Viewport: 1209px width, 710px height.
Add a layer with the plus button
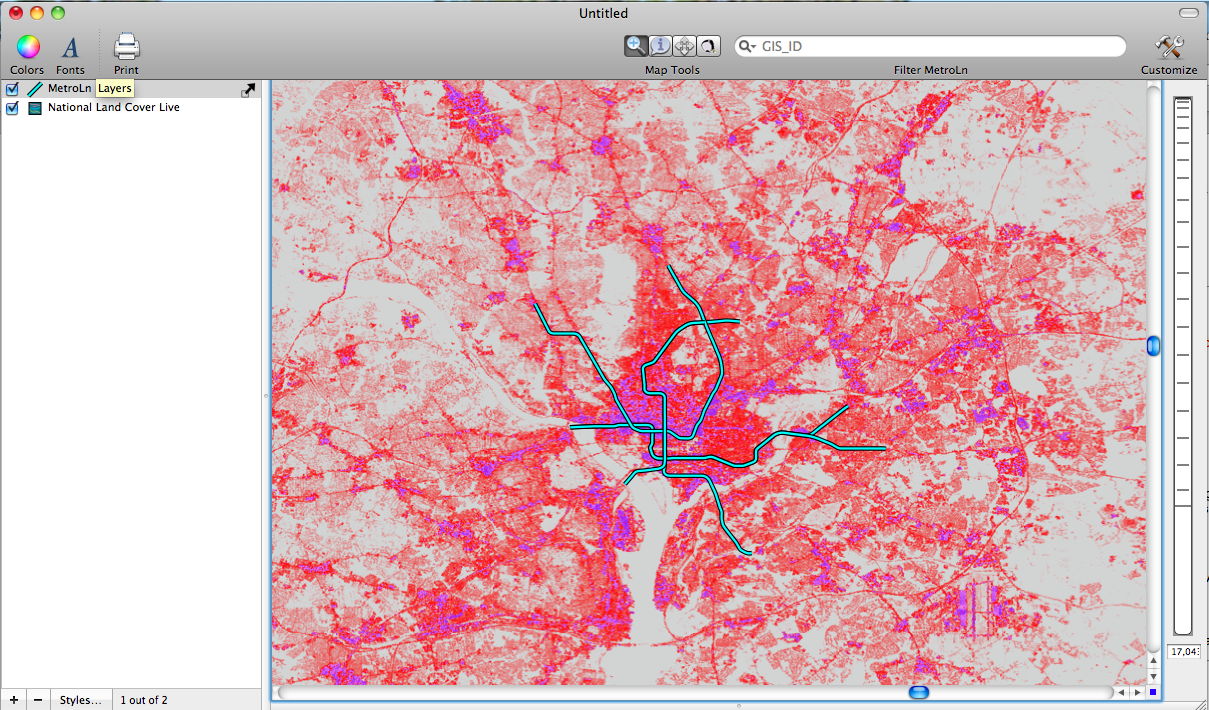tap(13, 699)
